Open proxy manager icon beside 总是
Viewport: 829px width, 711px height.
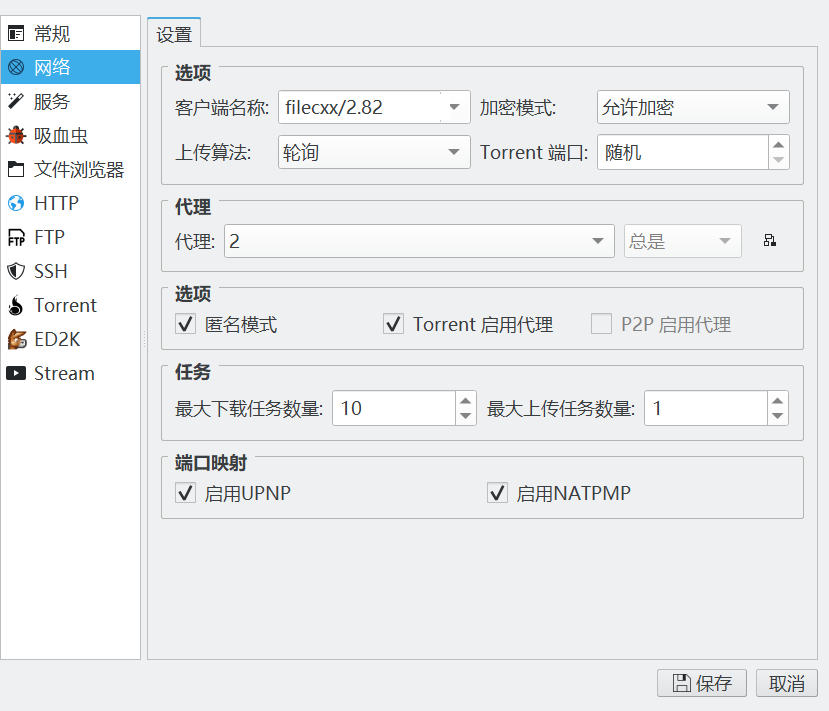tap(770, 241)
